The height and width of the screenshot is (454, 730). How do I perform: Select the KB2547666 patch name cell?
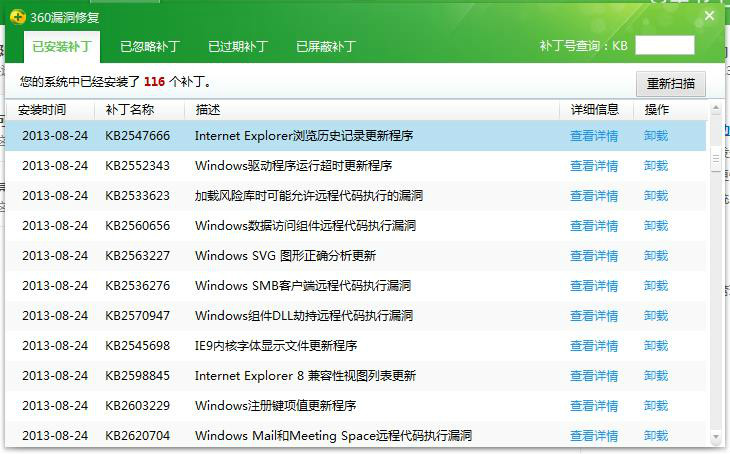pos(137,136)
